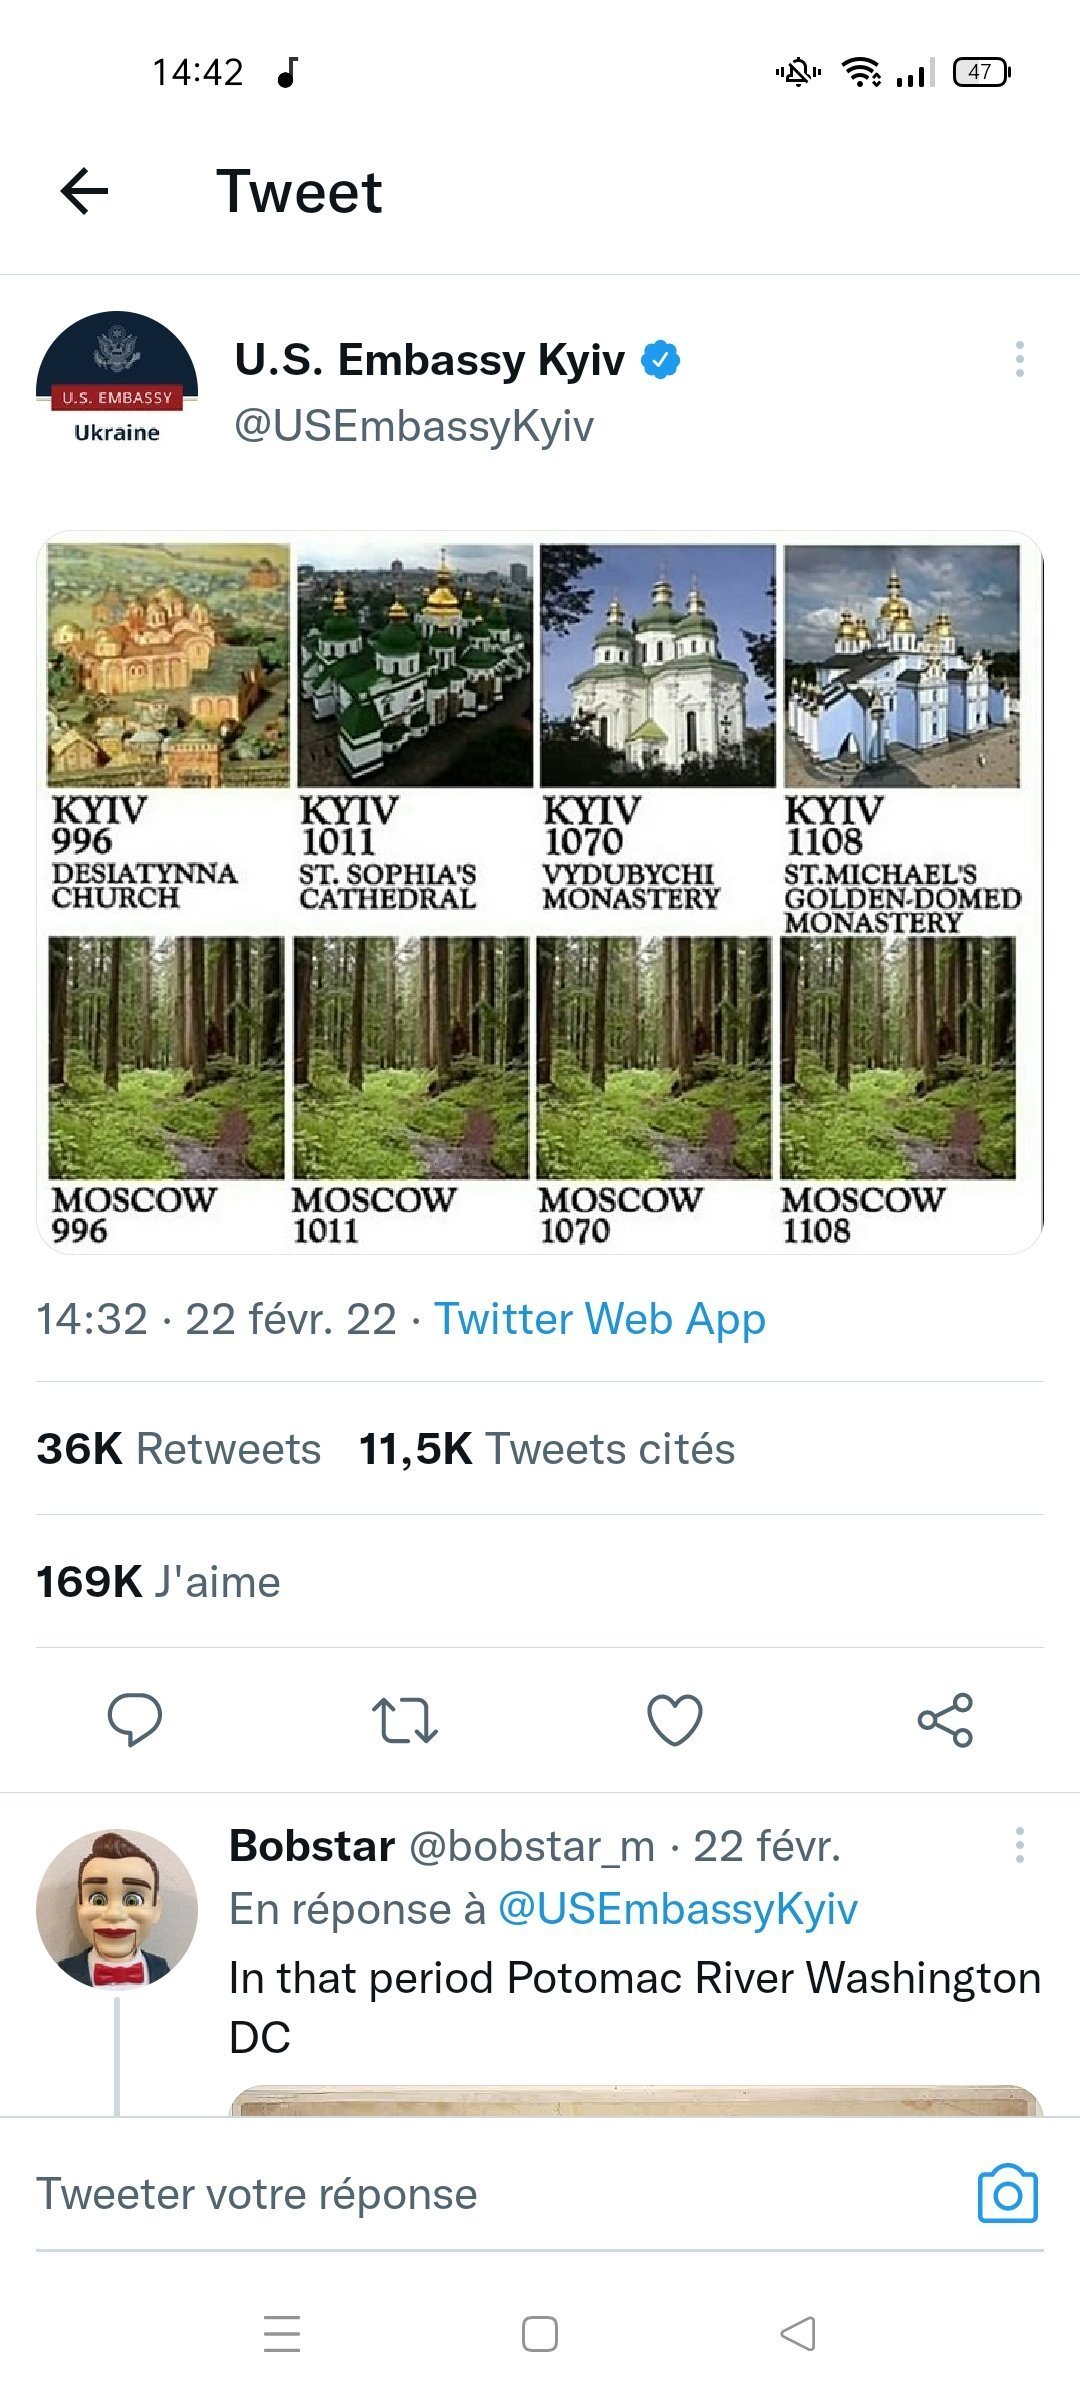The height and width of the screenshot is (2400, 1080).
Task: Open Bobstar reply options menu
Action: (x=1019, y=1845)
